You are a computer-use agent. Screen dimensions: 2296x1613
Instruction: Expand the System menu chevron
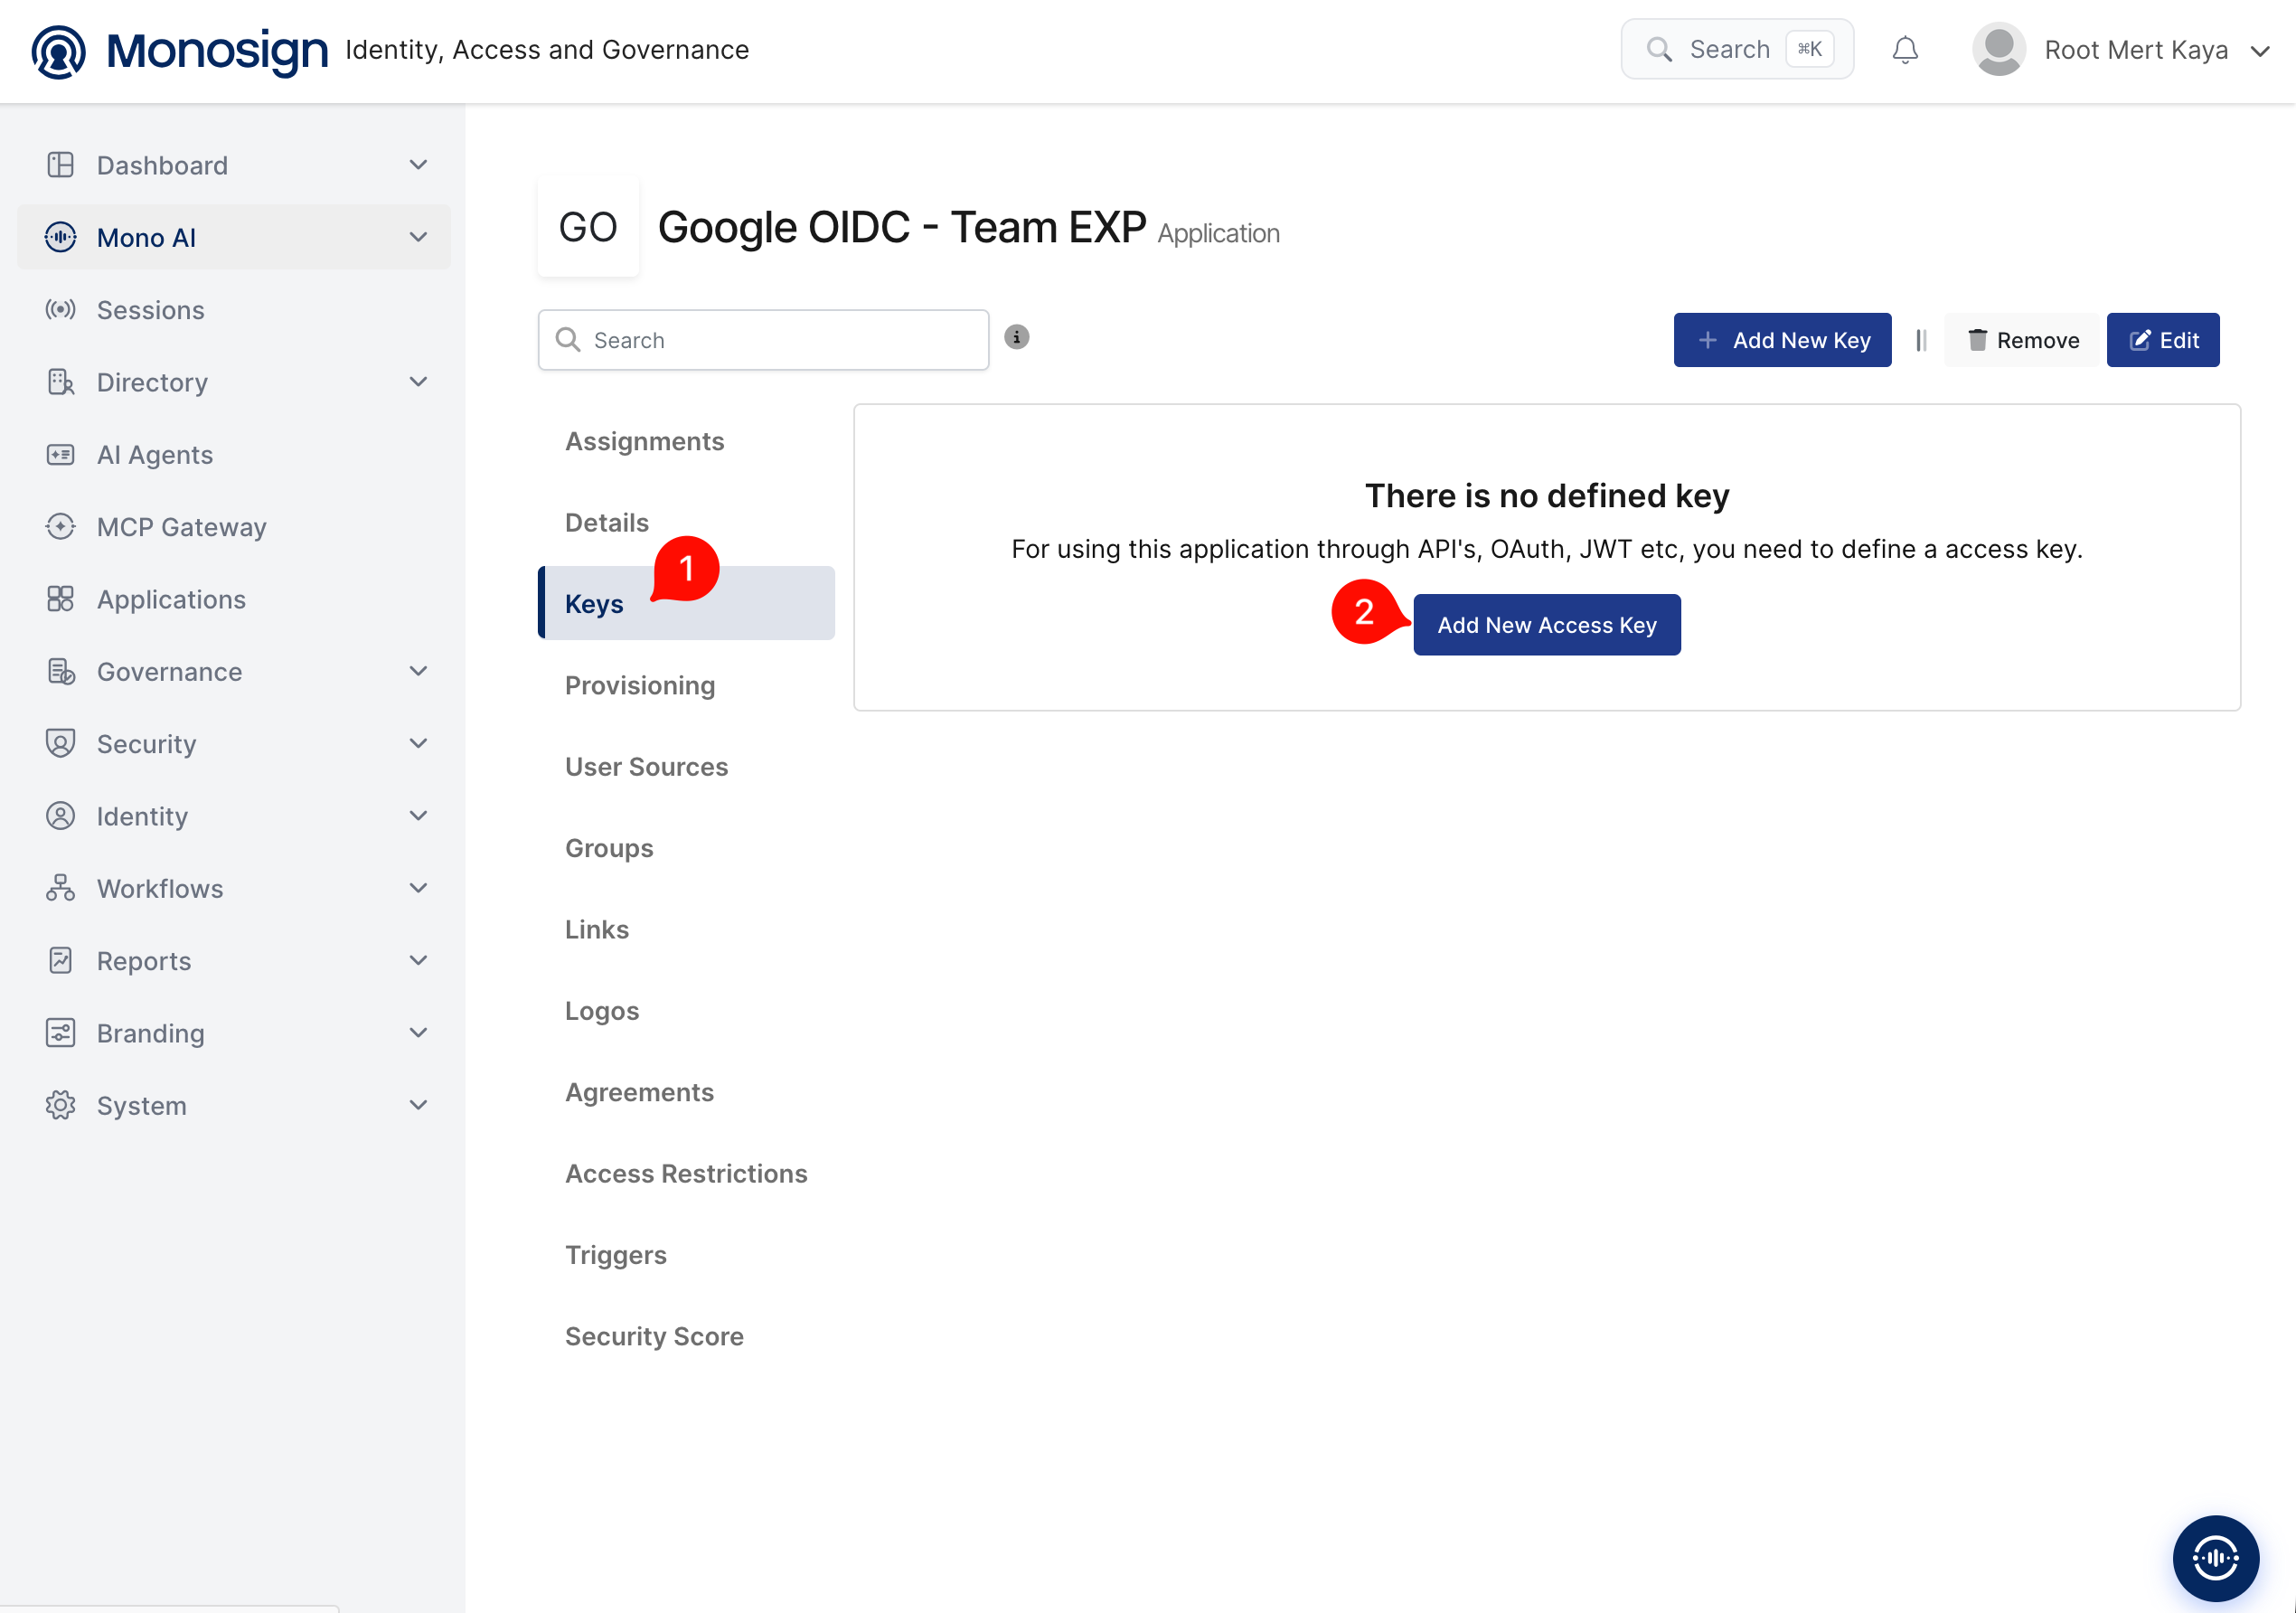(418, 1105)
